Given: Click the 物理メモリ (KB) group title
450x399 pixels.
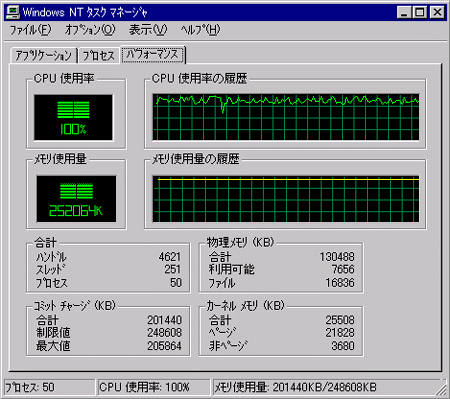Looking at the screenshot, I should click(240, 242).
